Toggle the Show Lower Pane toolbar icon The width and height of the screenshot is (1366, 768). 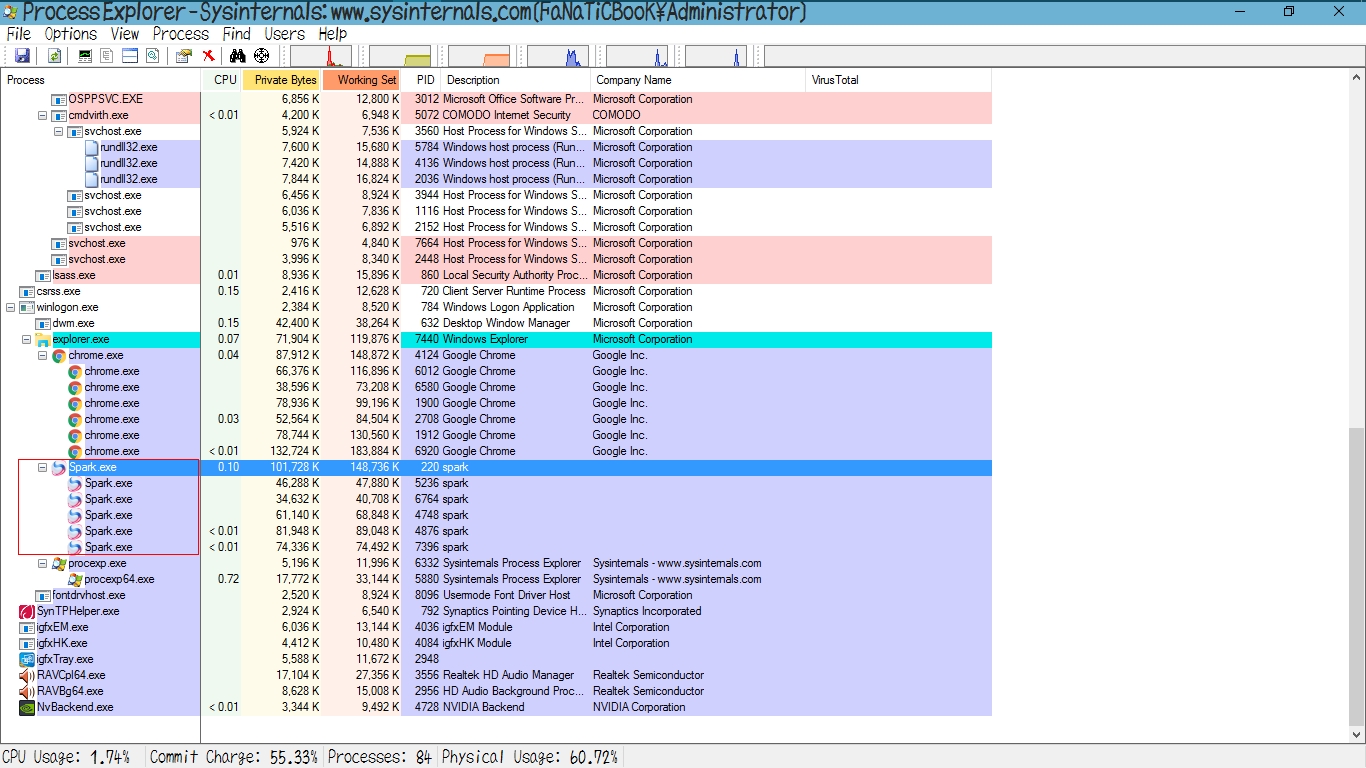(x=129, y=56)
